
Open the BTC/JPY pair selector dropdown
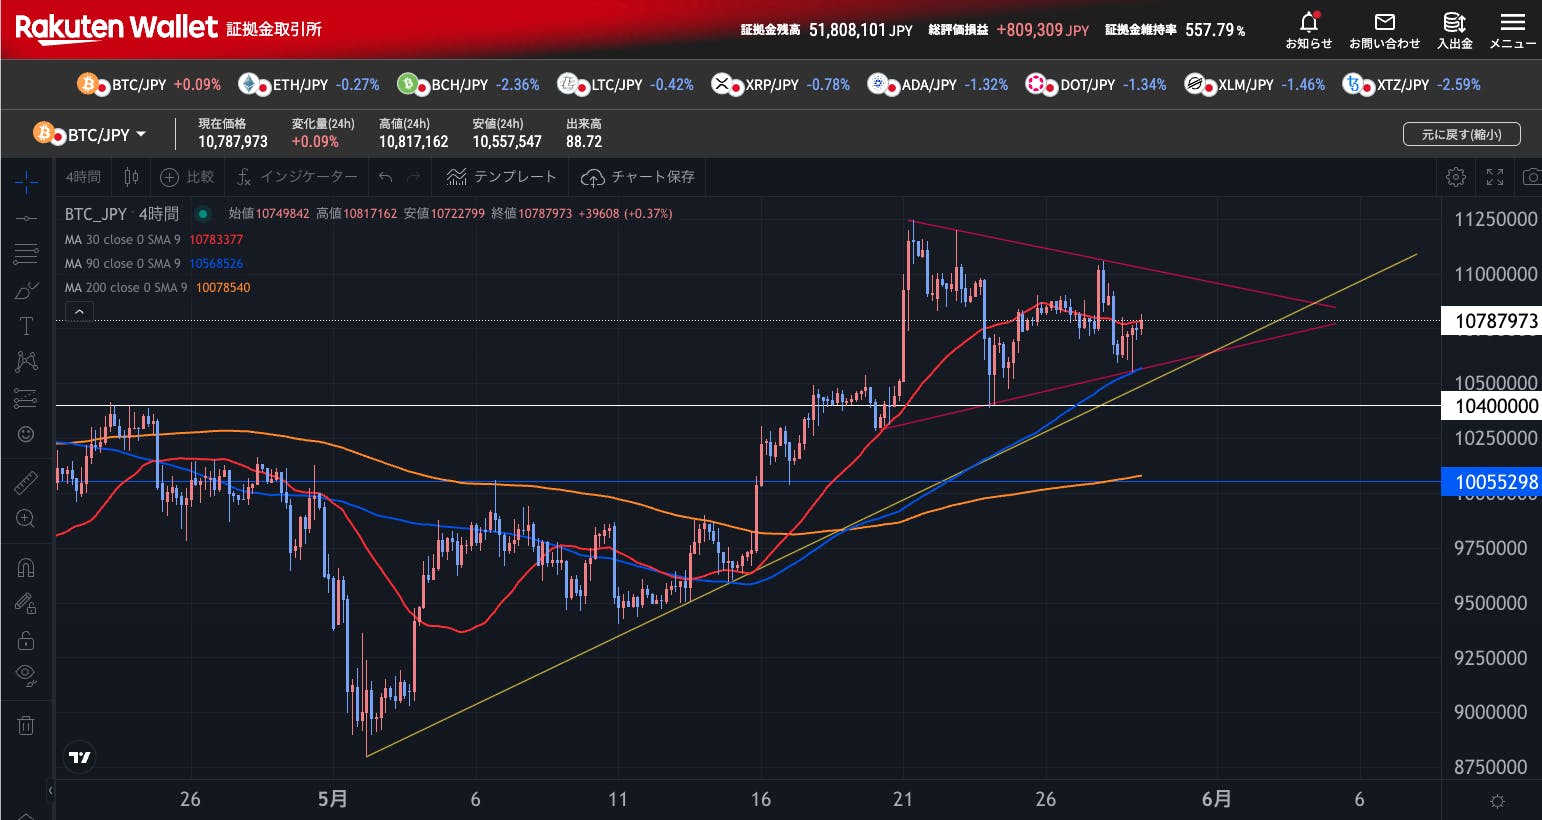click(92, 134)
